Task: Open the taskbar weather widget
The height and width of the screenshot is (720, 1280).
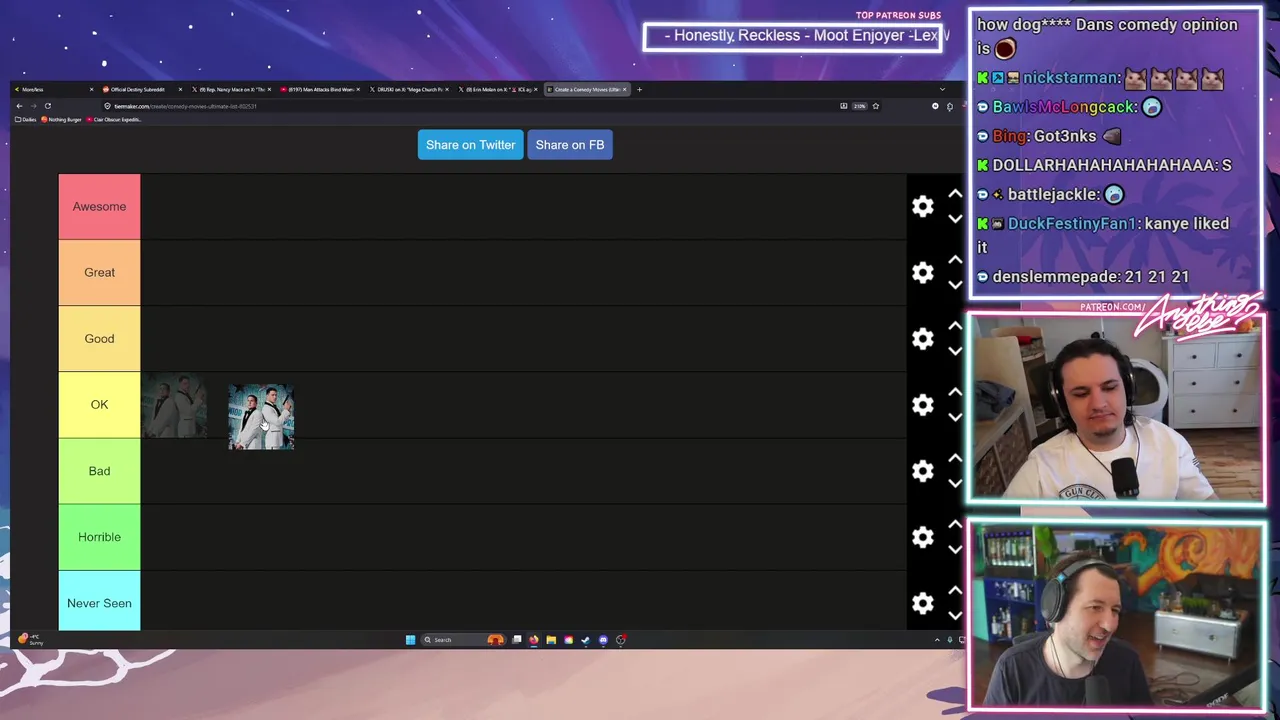Action: pyautogui.click(x=30, y=639)
